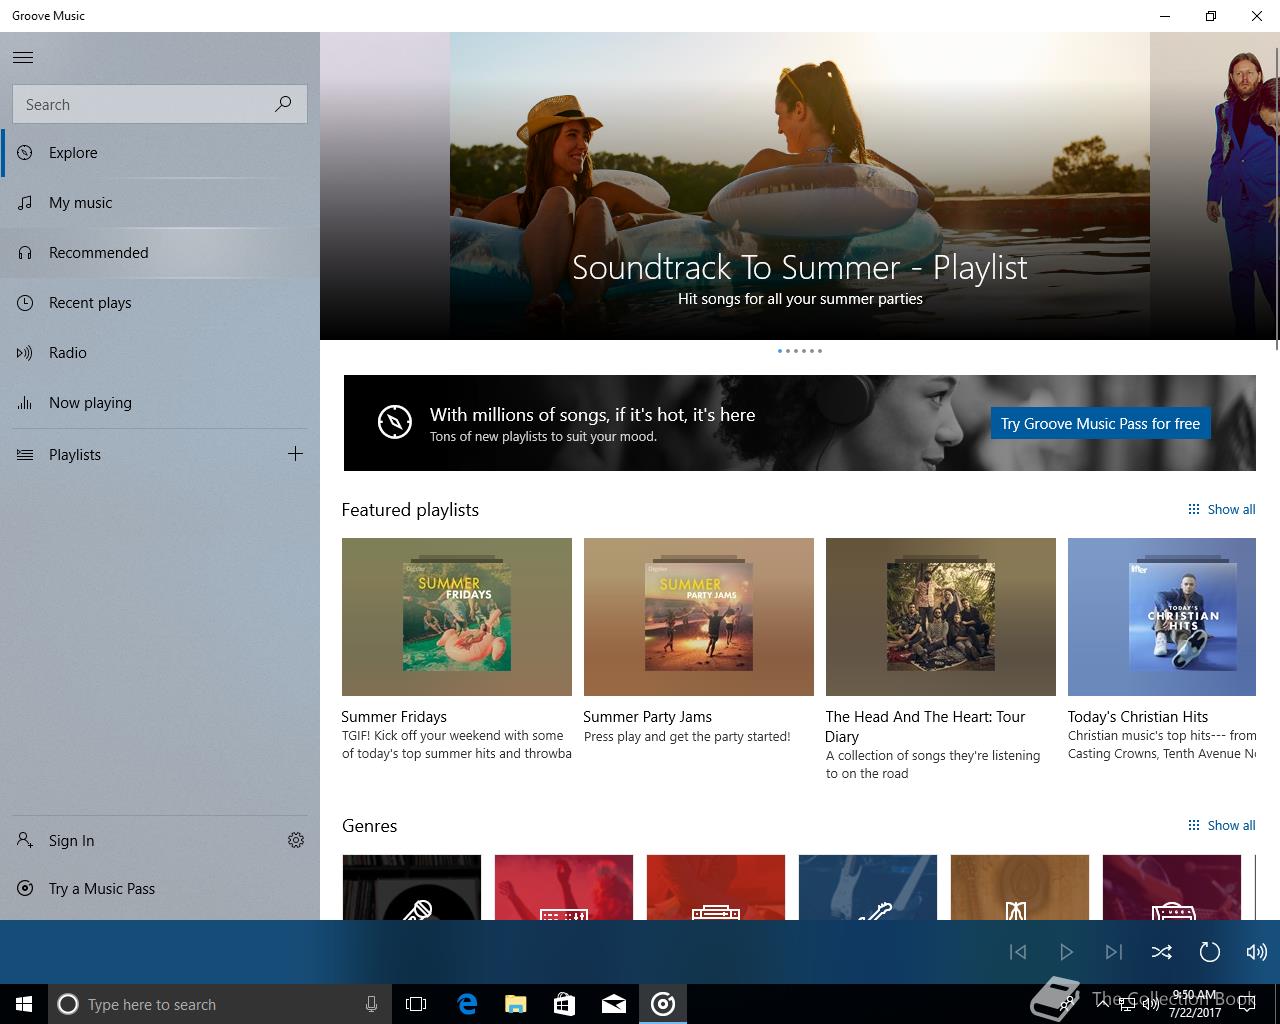
Task: Open the microphone genre tile
Action: pos(412,888)
